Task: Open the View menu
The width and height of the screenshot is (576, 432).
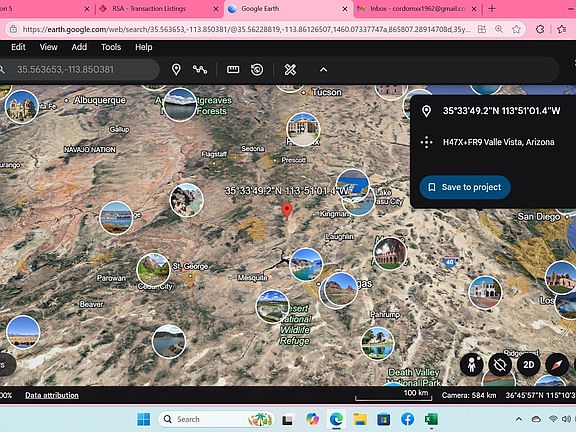Action: [48, 47]
